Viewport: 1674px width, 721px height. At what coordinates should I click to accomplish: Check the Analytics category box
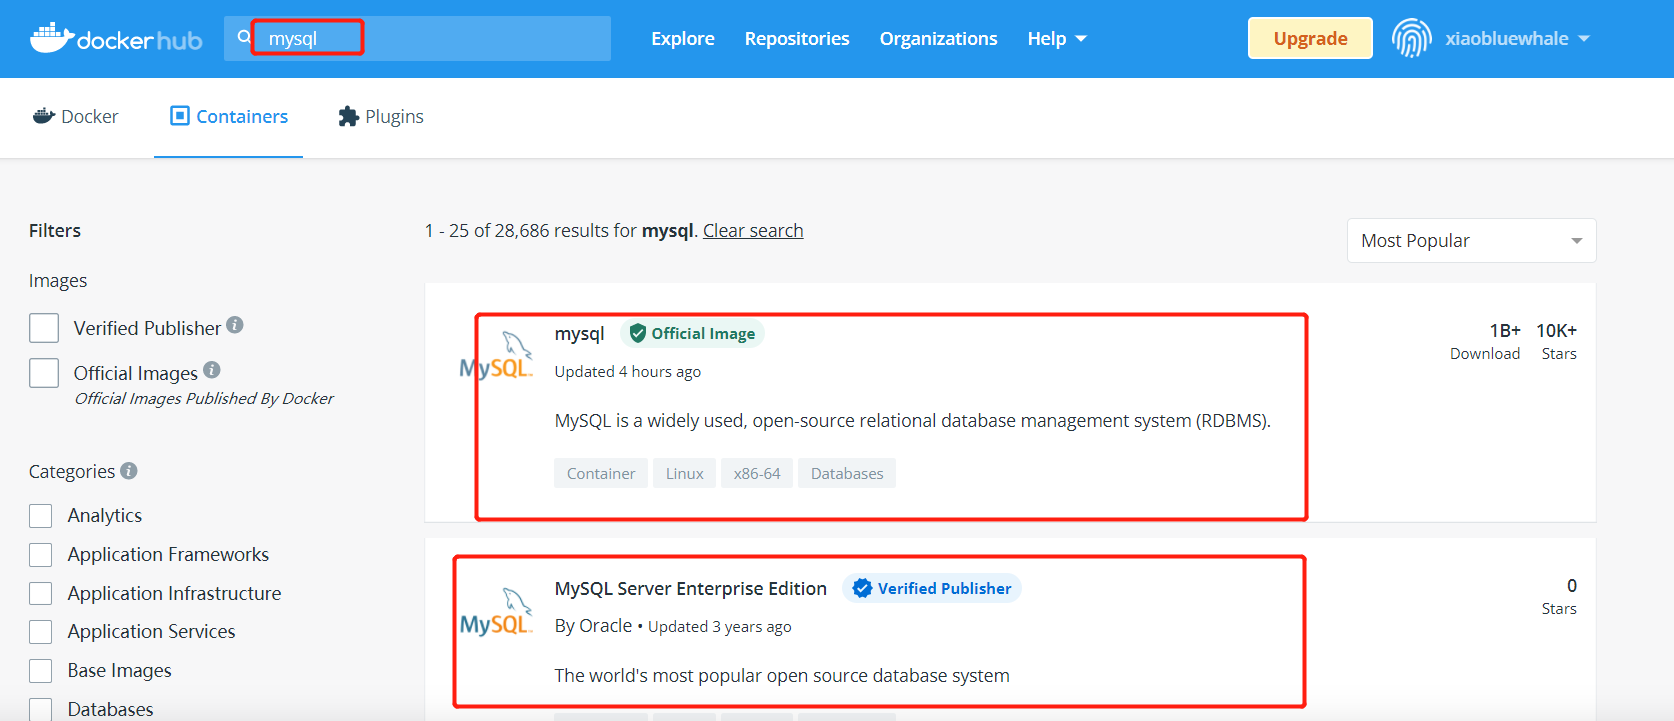click(41, 516)
